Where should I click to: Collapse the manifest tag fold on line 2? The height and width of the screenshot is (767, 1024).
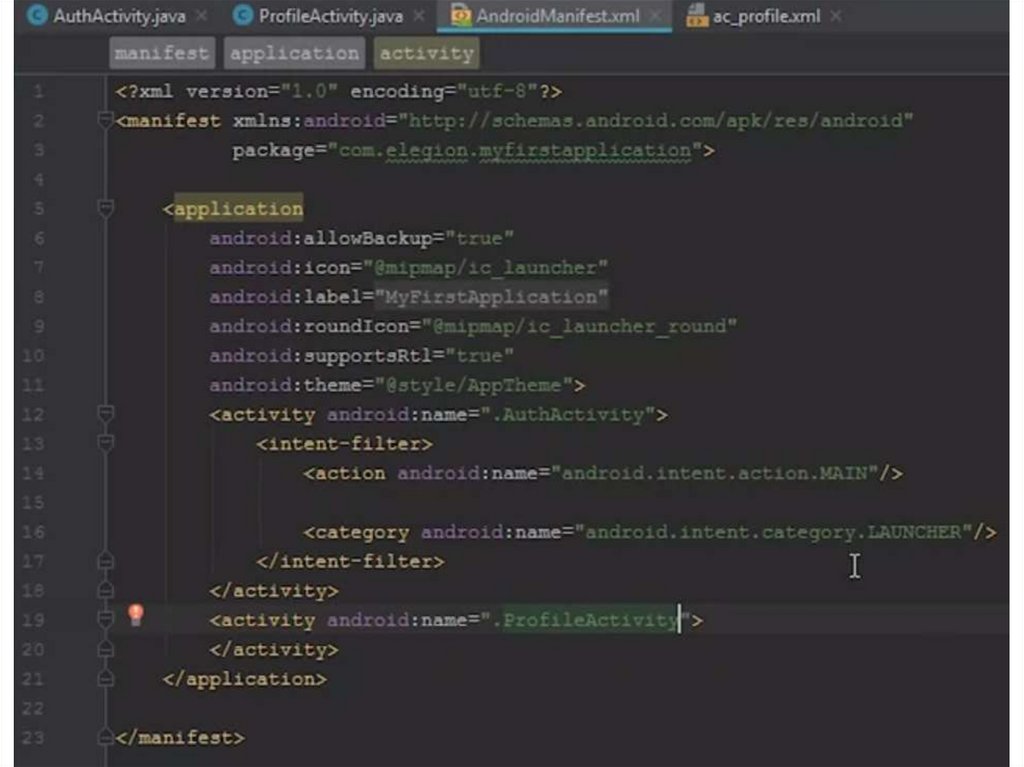point(106,121)
